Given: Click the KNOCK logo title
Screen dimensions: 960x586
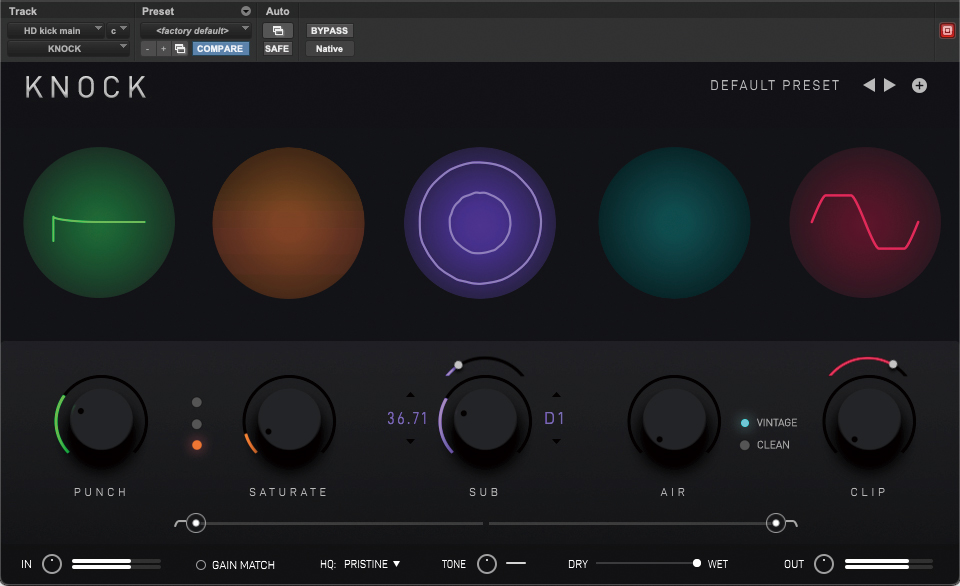Looking at the screenshot, I should (x=86, y=87).
